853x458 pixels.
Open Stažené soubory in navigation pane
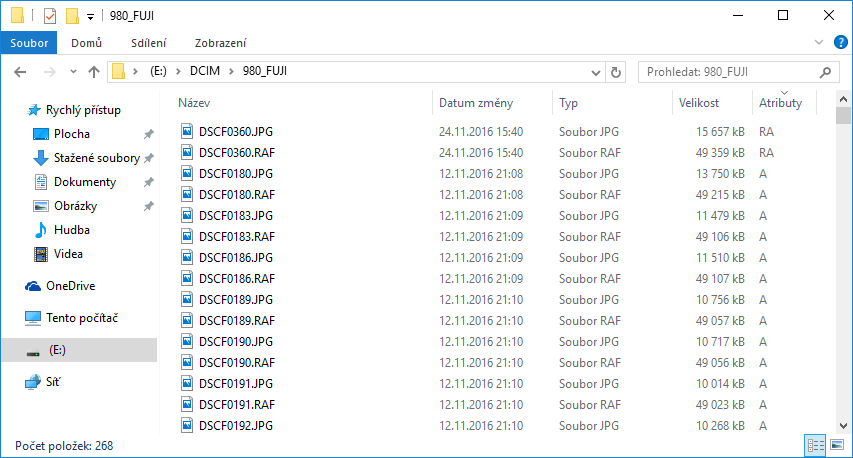click(97, 158)
